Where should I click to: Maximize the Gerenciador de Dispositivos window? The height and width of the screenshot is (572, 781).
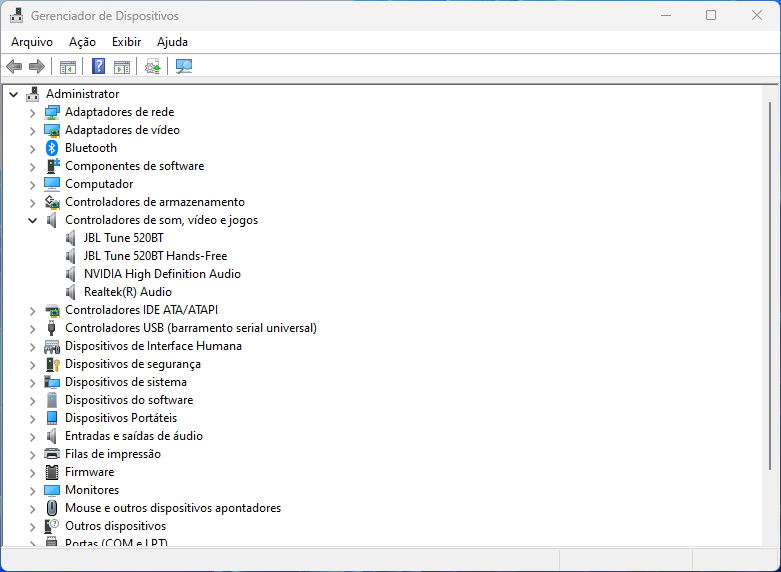[711, 15]
